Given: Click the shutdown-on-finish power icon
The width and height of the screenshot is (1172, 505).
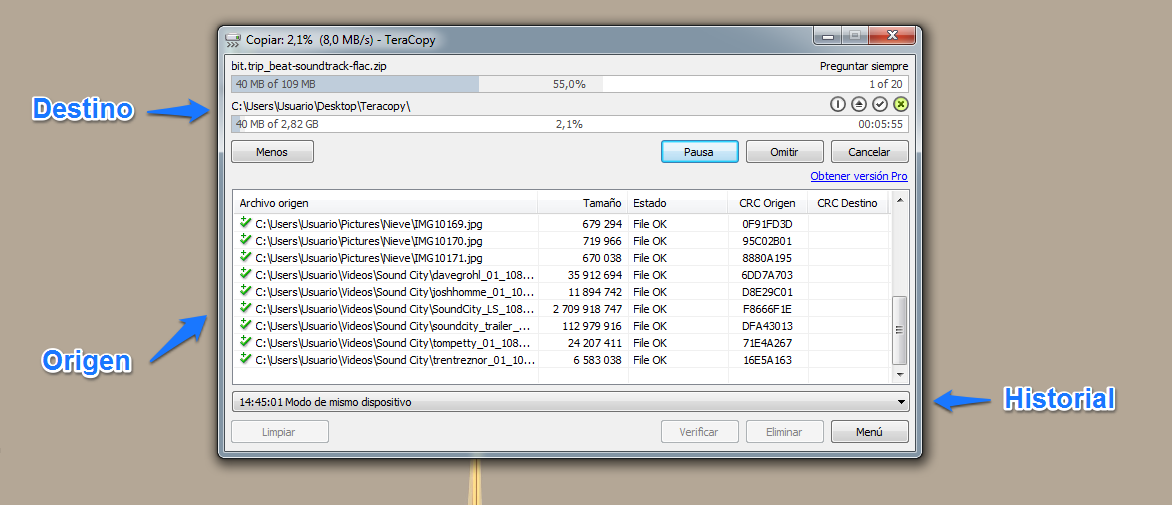Looking at the screenshot, I should [x=838, y=105].
